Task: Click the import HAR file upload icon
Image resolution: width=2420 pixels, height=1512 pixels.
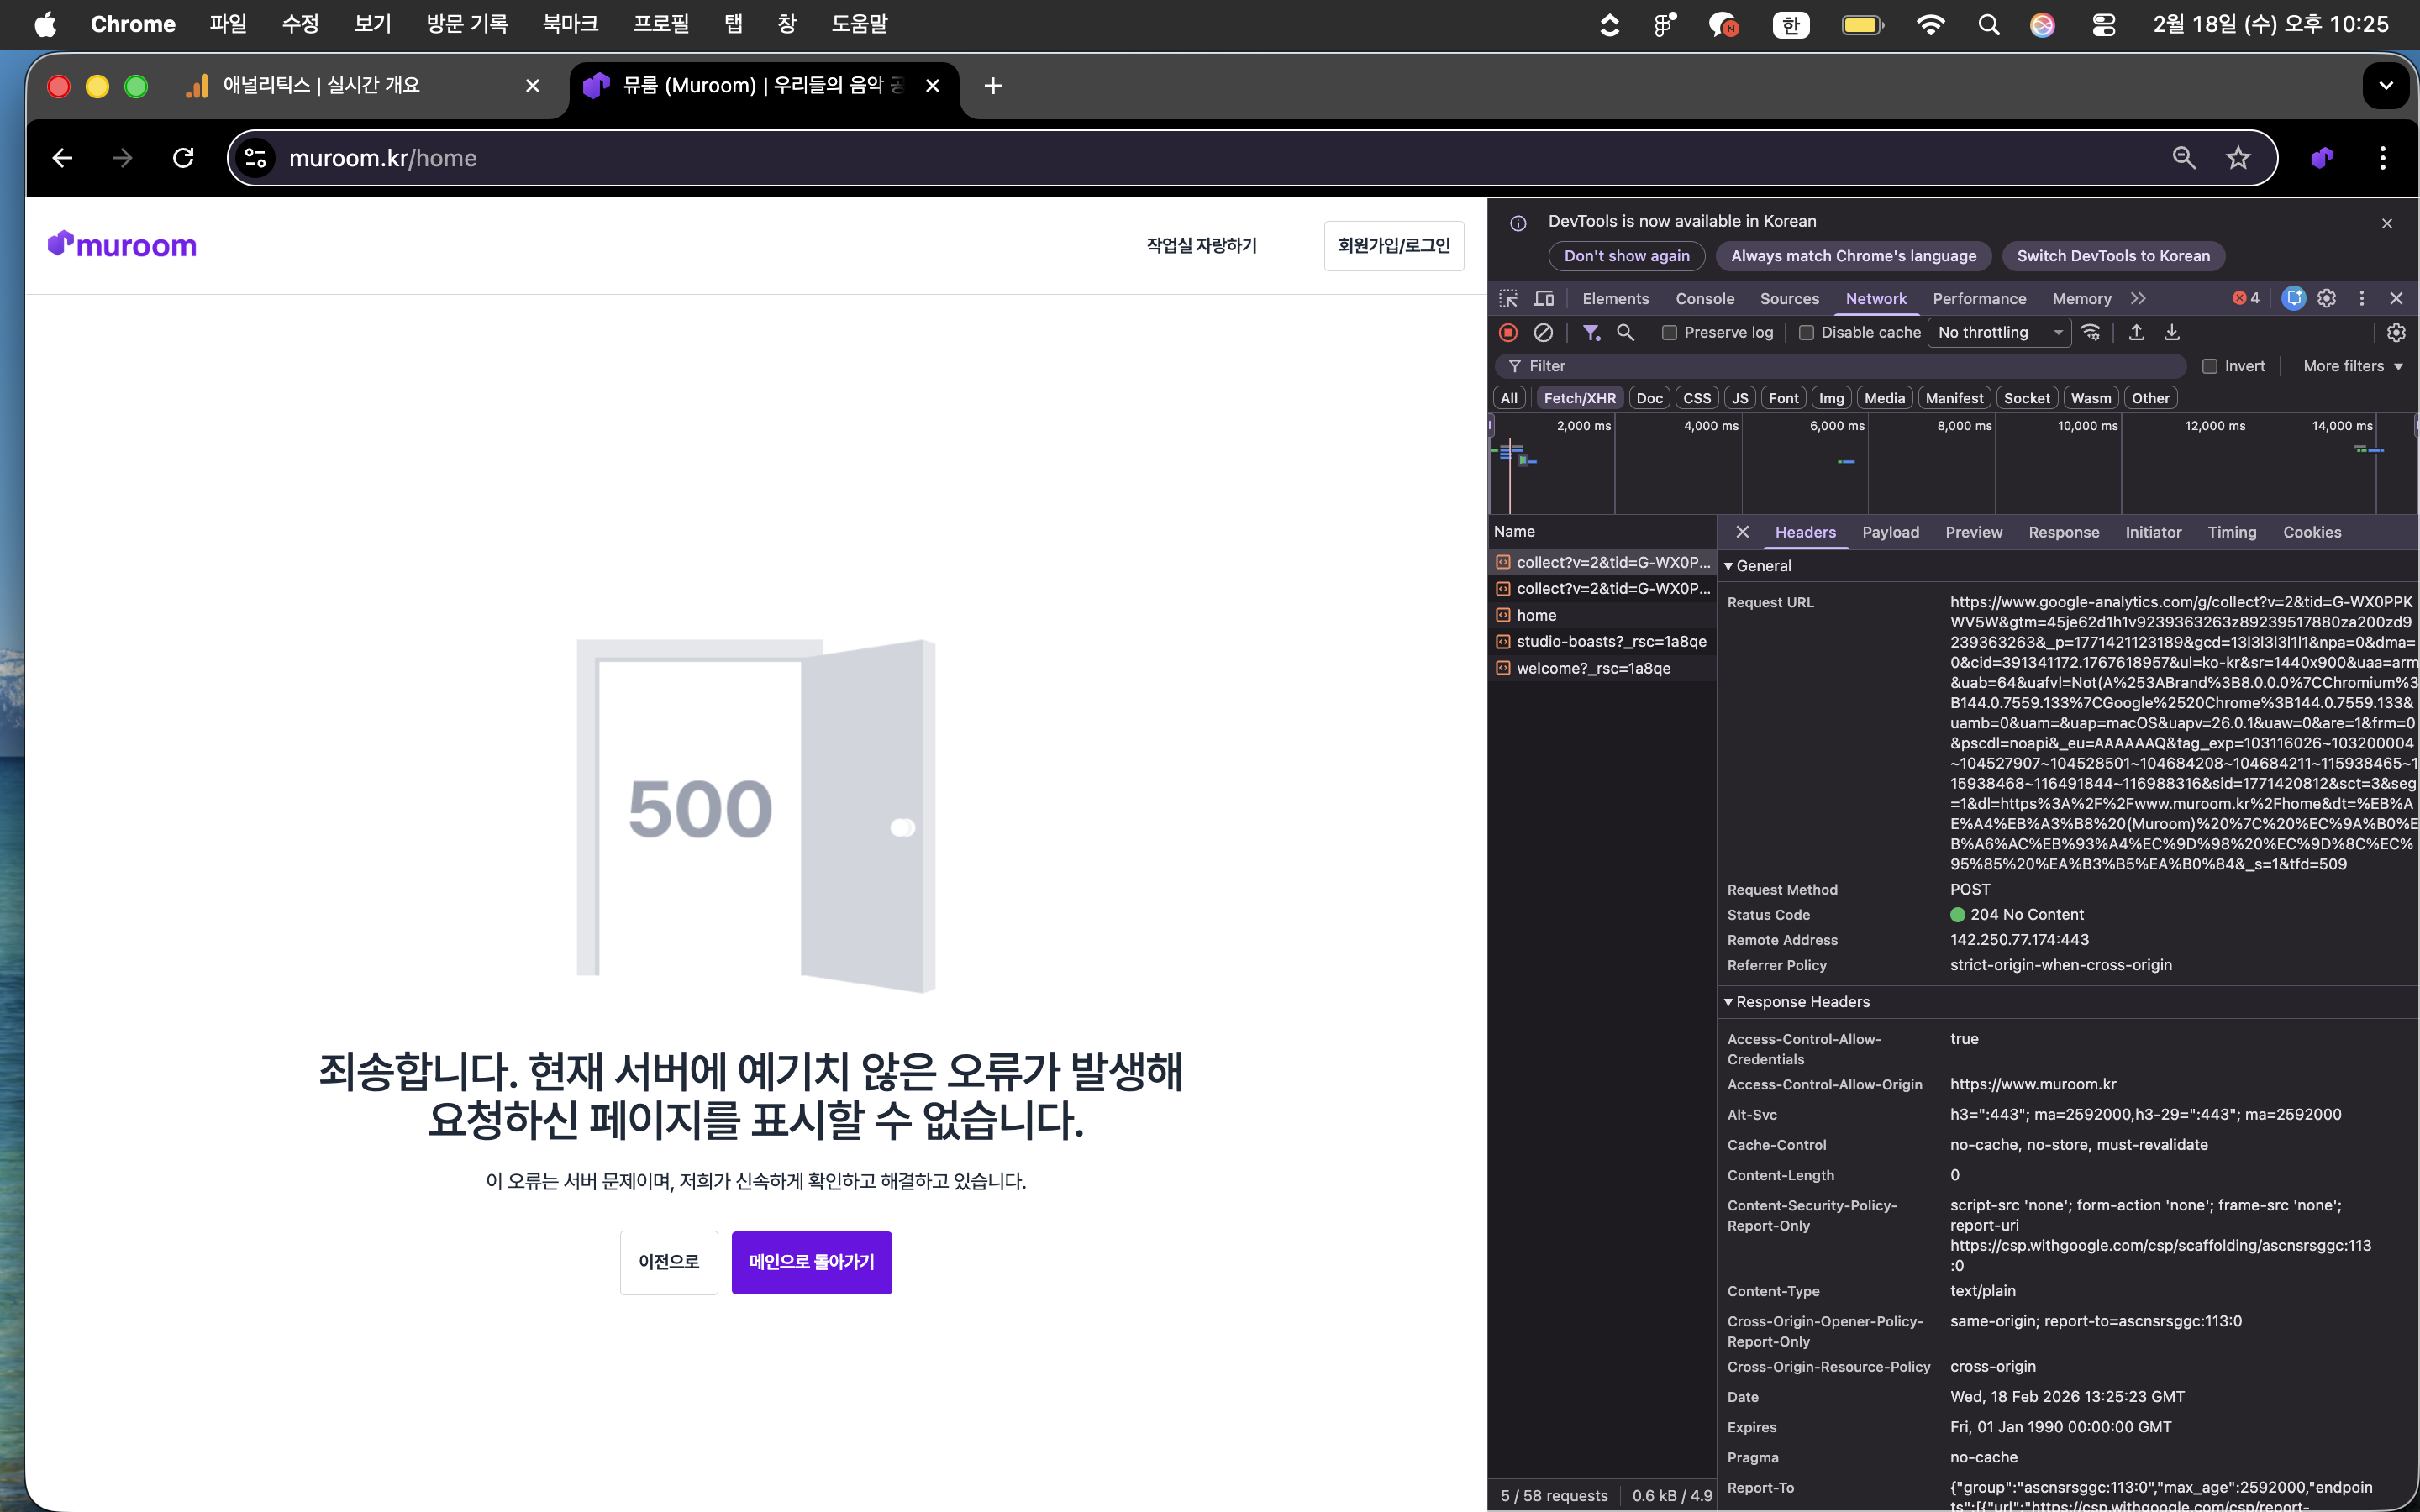Action: [2136, 332]
